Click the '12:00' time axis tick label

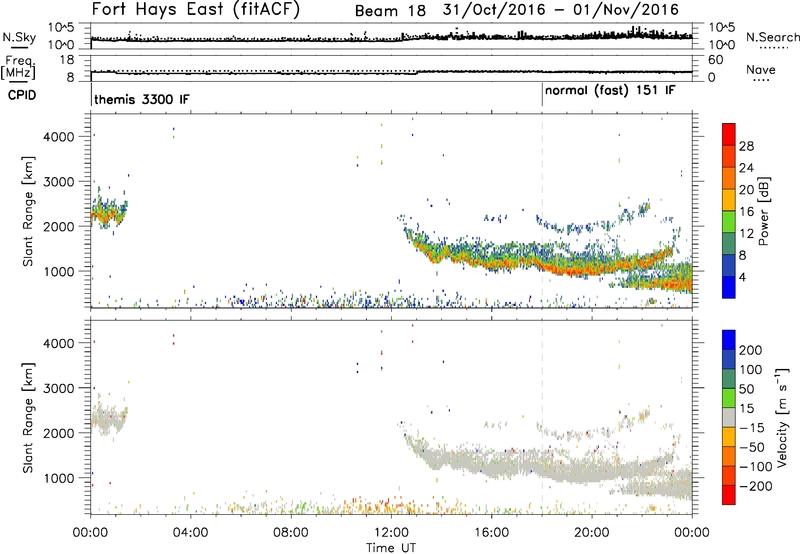point(391,533)
